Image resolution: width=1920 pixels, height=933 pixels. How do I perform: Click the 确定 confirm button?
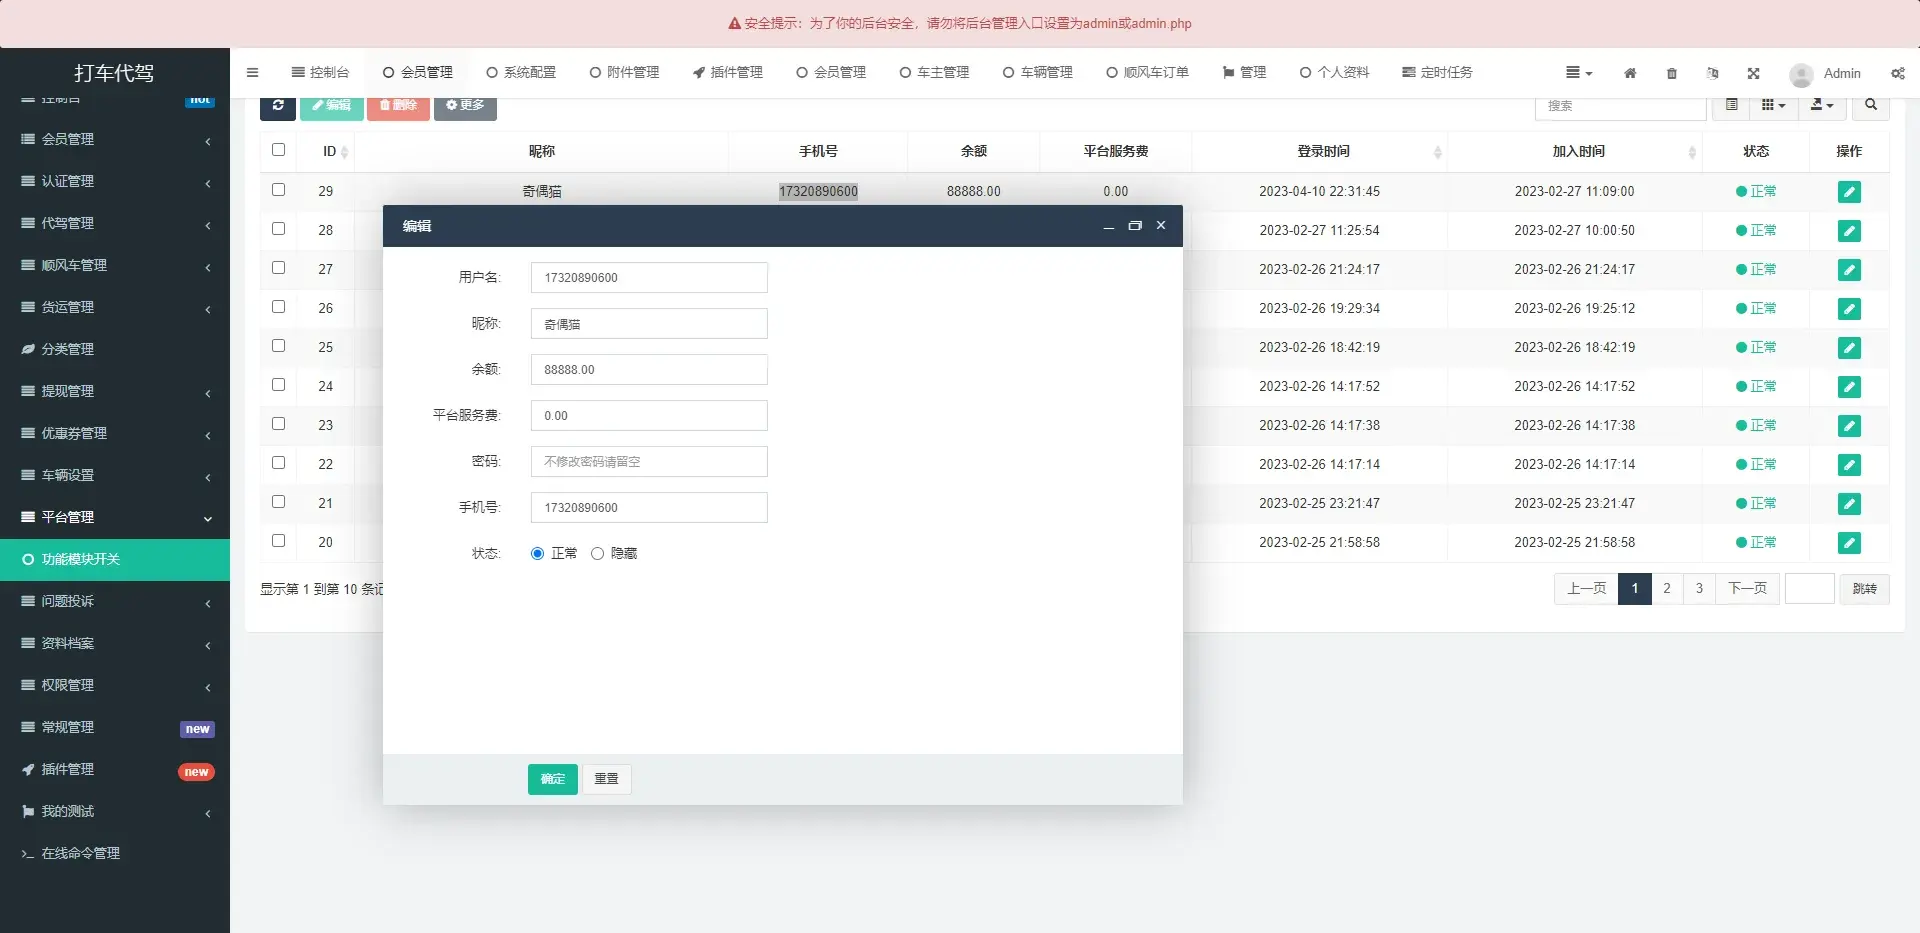pos(553,779)
